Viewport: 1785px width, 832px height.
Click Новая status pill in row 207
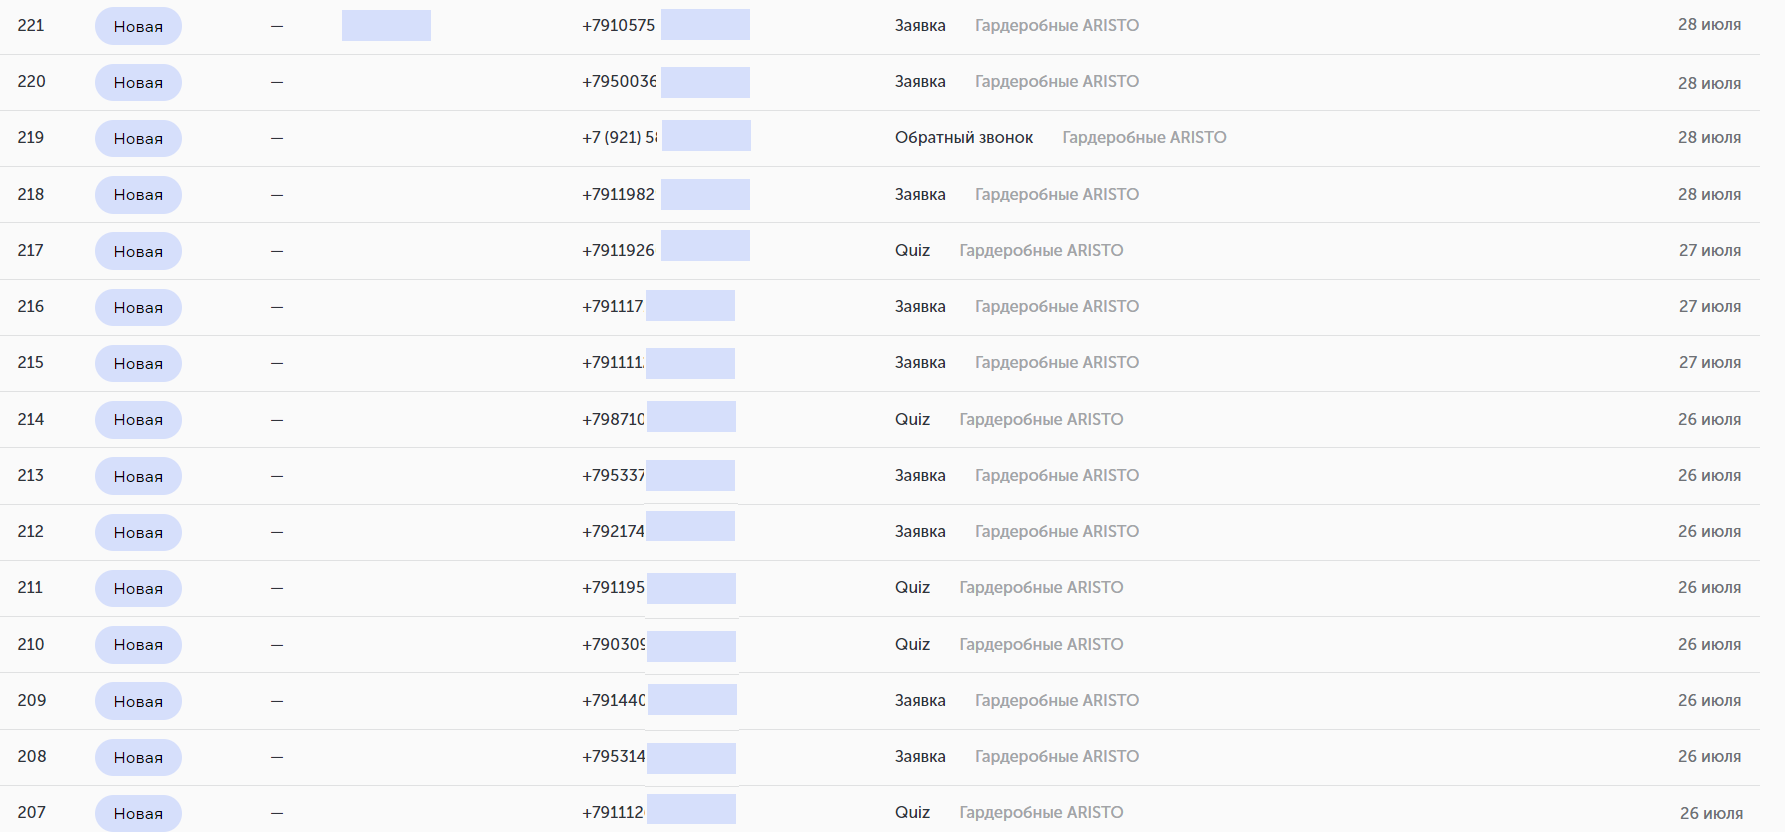[138, 813]
